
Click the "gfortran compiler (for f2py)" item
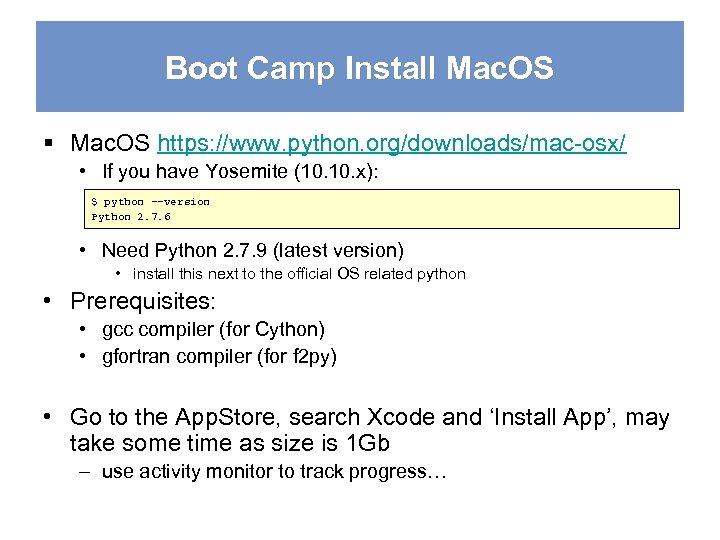[x=219, y=356]
